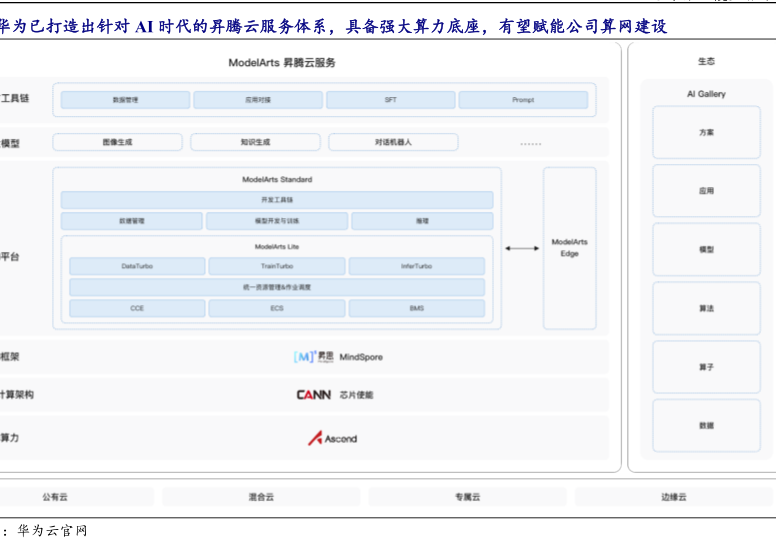The width and height of the screenshot is (776, 539).
Task: Select the 算法 card in AI Gallery
Action: [706, 308]
